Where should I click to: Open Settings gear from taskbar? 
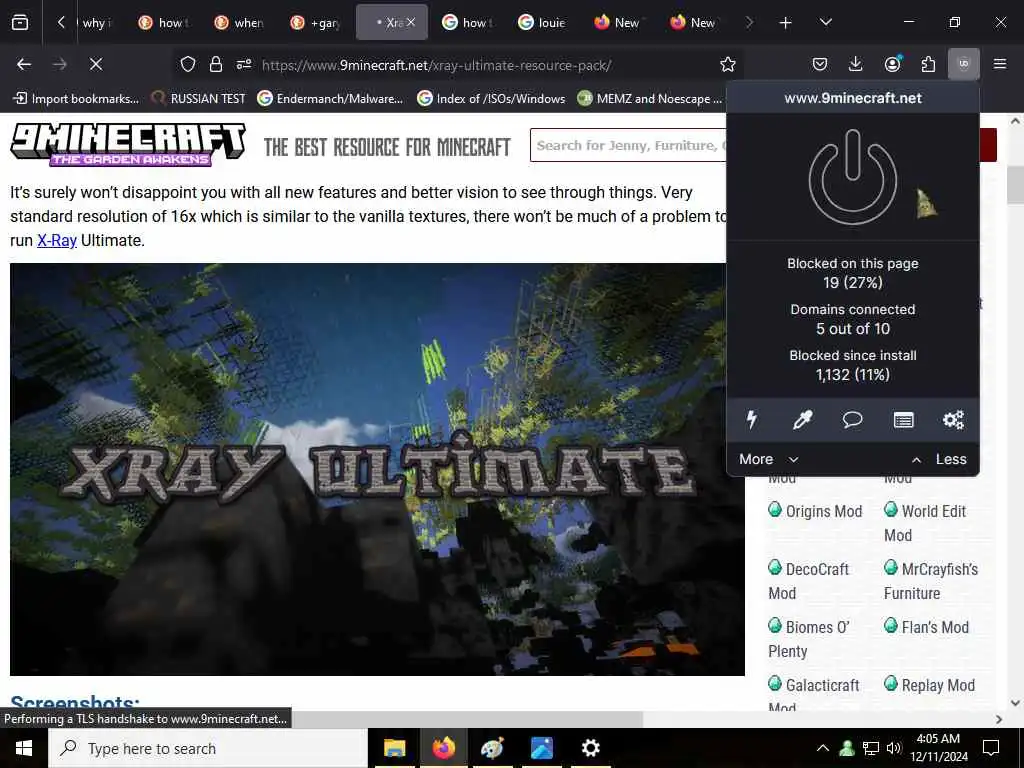click(x=590, y=748)
